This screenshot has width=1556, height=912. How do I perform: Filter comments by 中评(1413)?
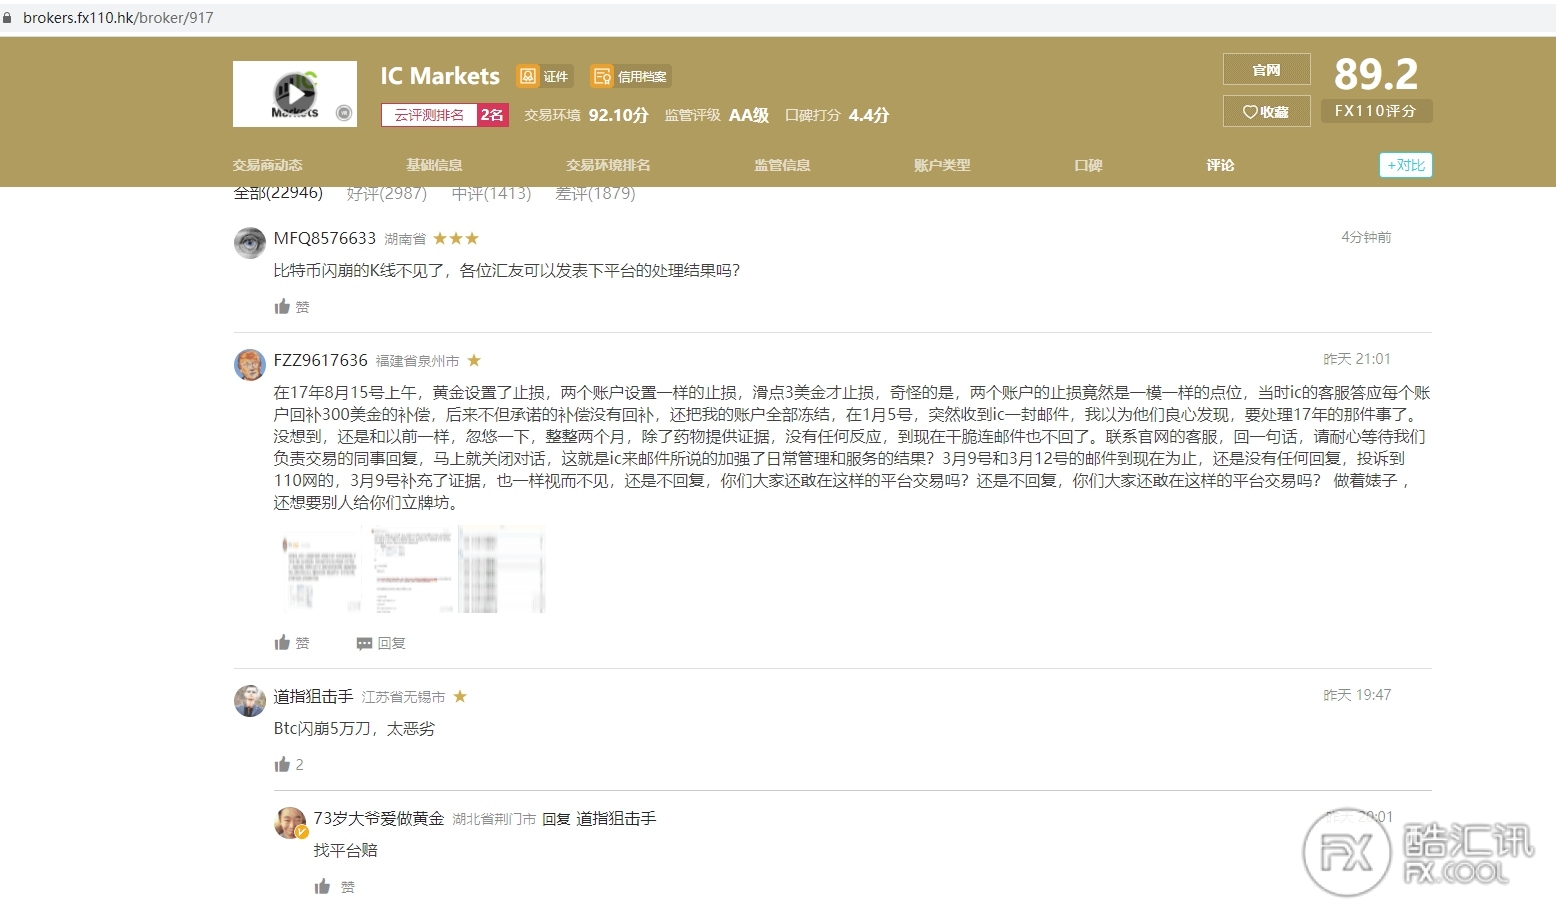click(491, 193)
